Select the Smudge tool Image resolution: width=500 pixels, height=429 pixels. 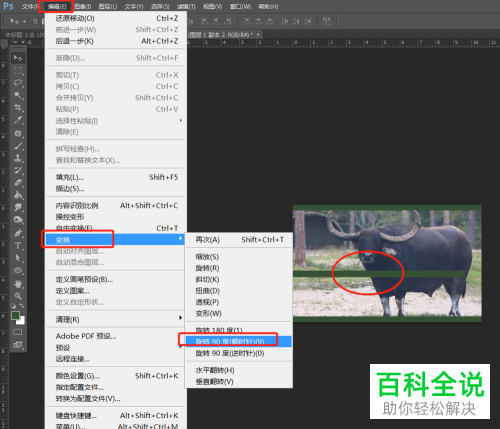coord(18,207)
